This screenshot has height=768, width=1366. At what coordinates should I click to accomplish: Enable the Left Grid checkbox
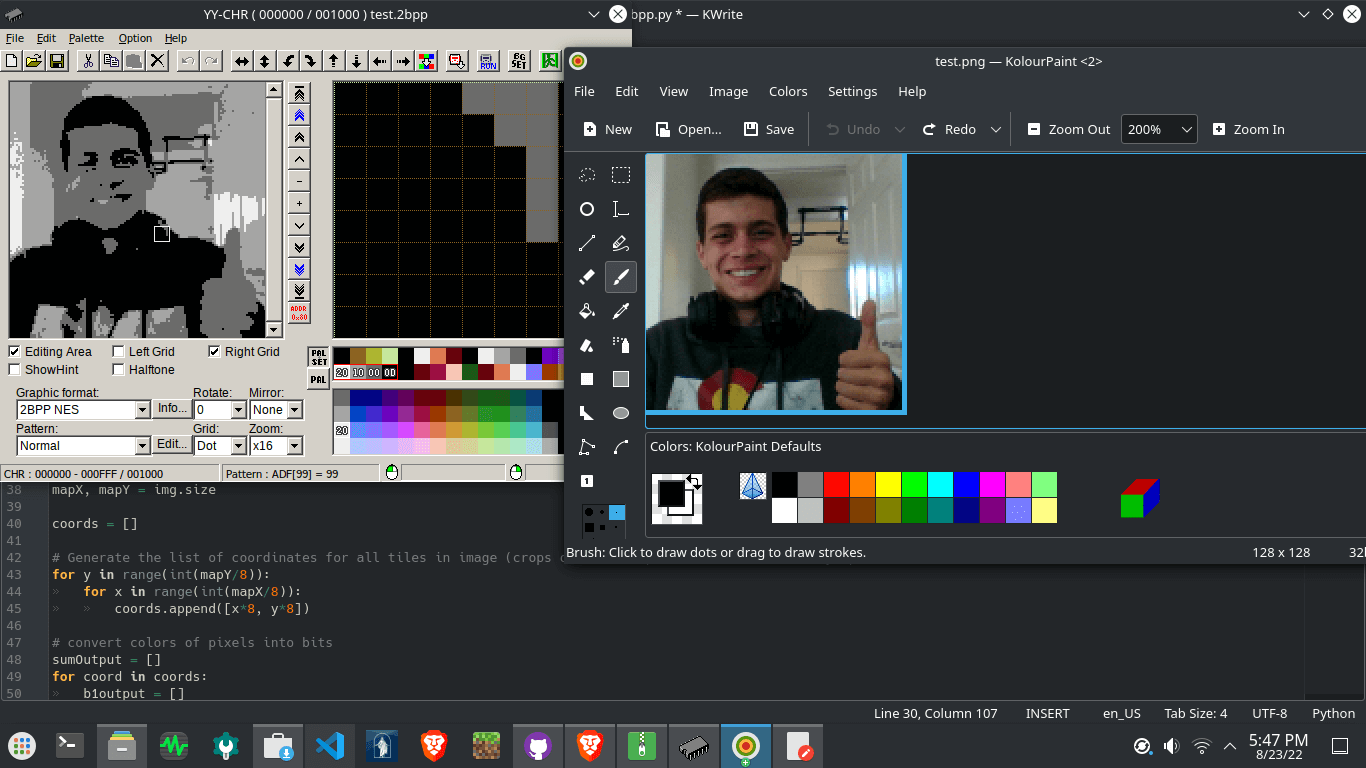coord(143,352)
